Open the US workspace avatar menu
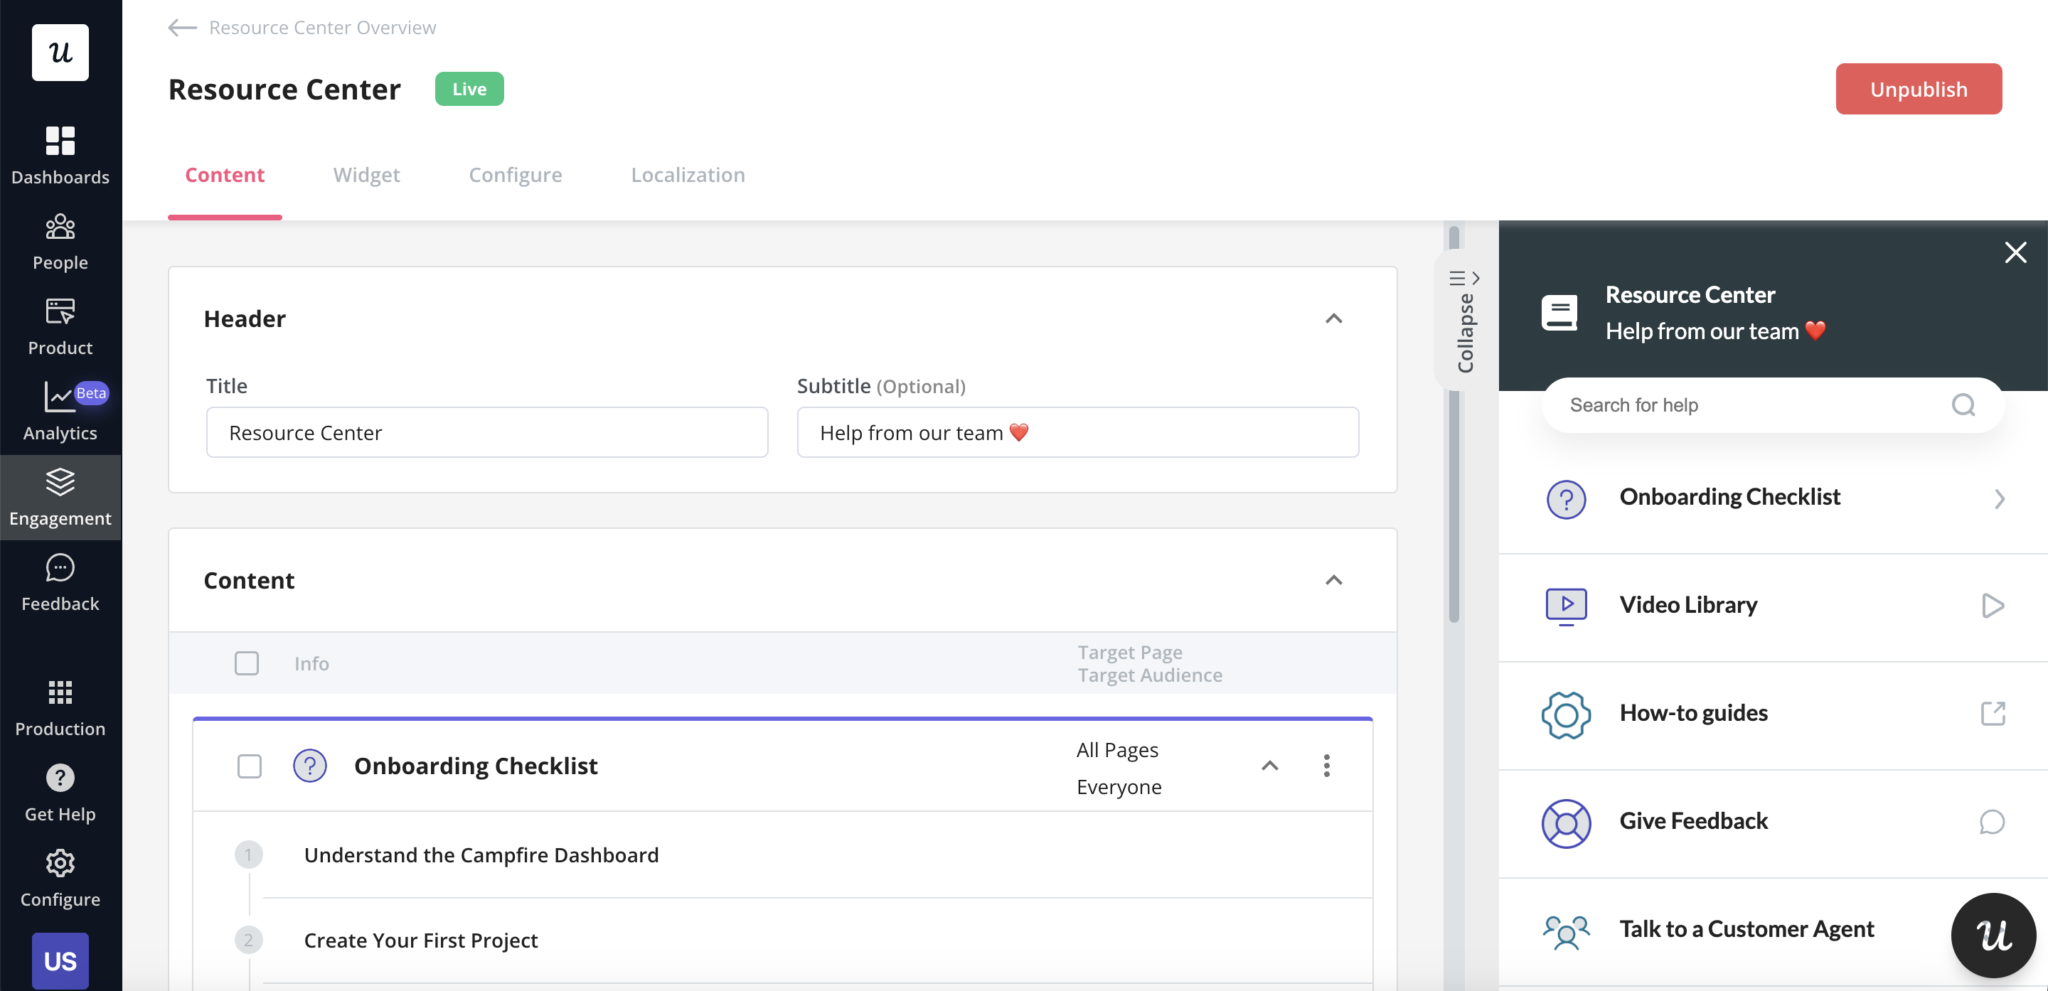 pyautogui.click(x=60, y=960)
